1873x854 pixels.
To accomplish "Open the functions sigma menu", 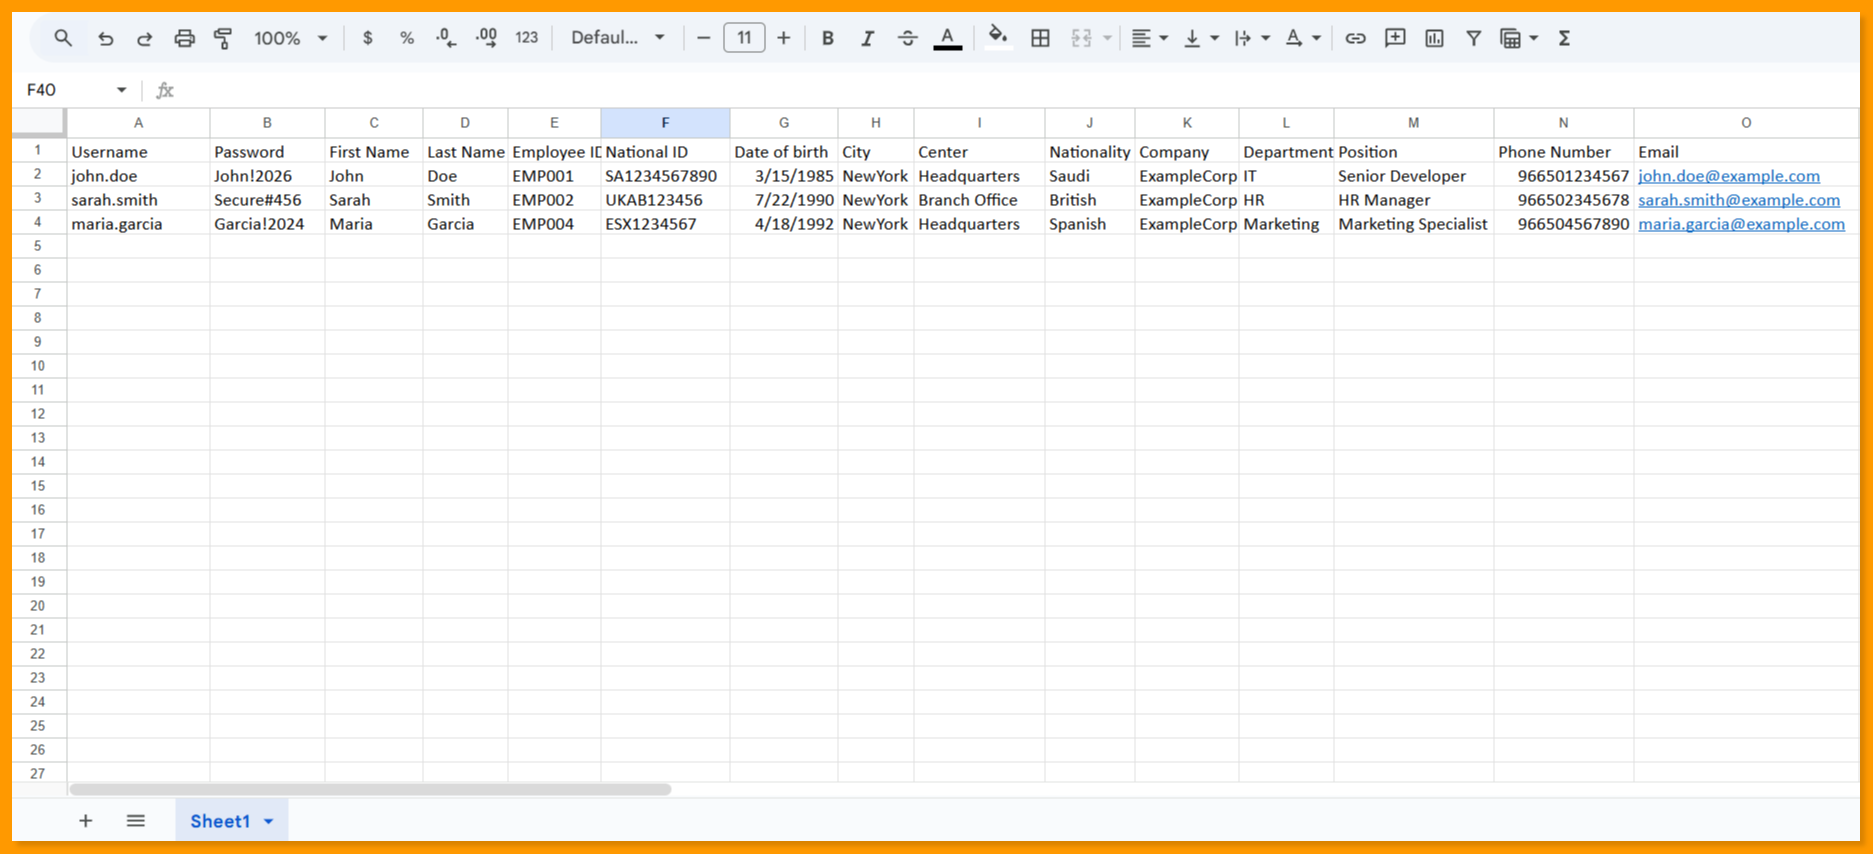I will coord(1564,38).
